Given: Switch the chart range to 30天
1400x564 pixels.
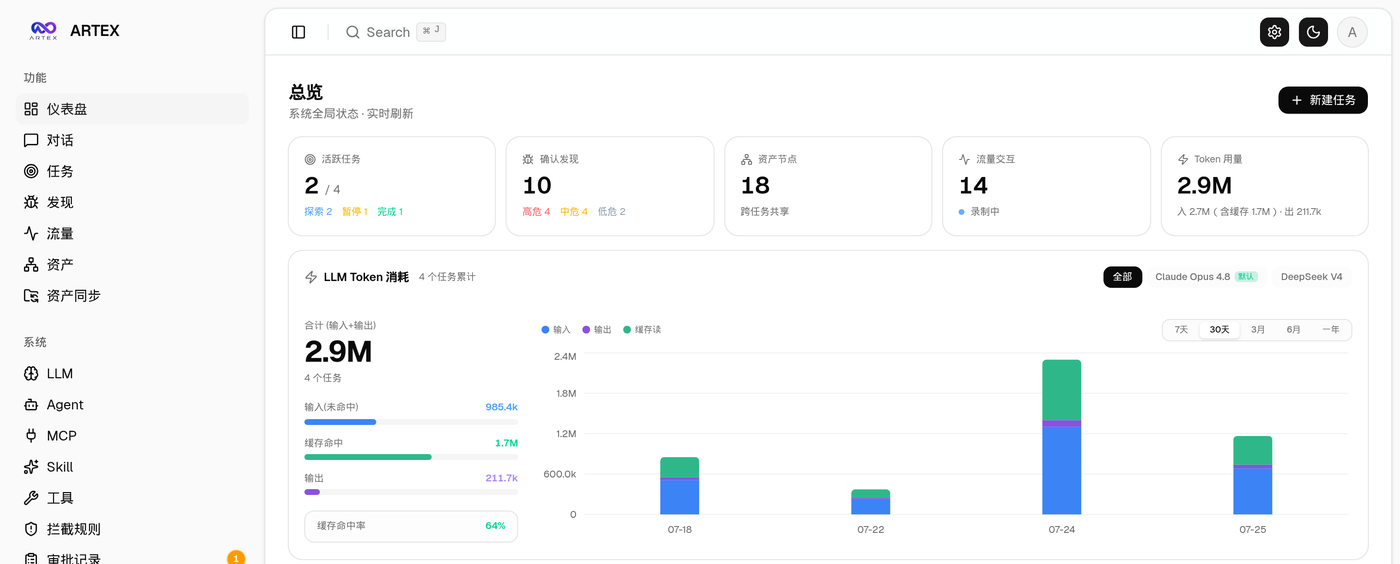Looking at the screenshot, I should (1219, 329).
